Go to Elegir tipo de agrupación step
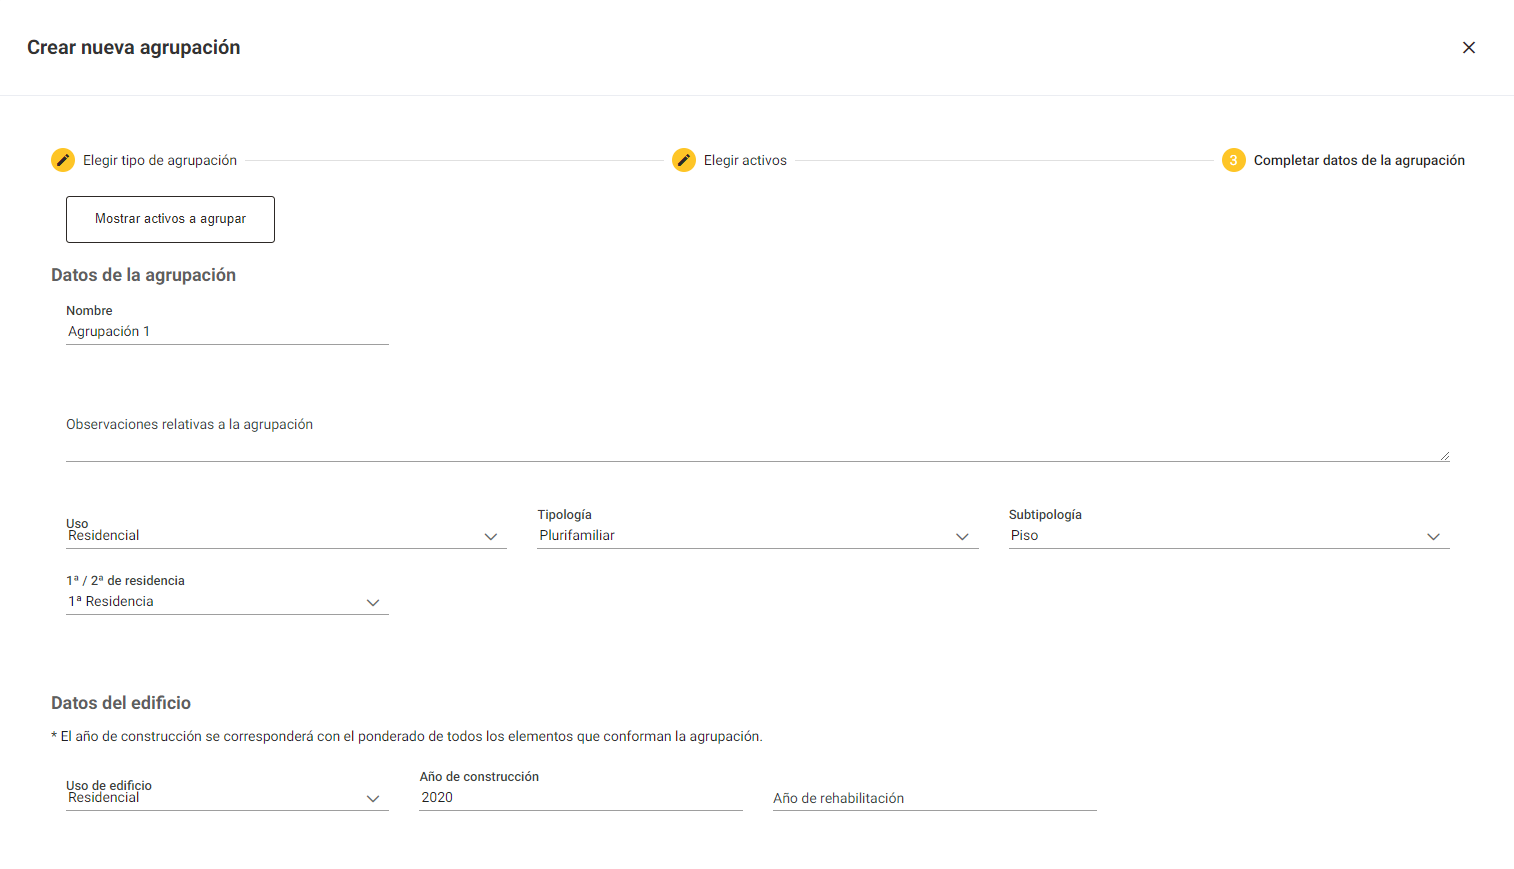1514x869 pixels. click(160, 160)
